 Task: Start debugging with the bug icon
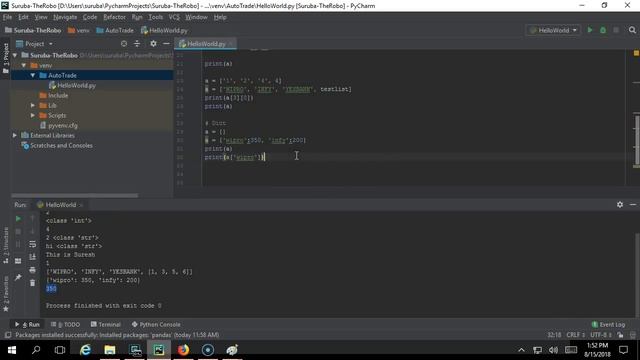click(x=603, y=30)
